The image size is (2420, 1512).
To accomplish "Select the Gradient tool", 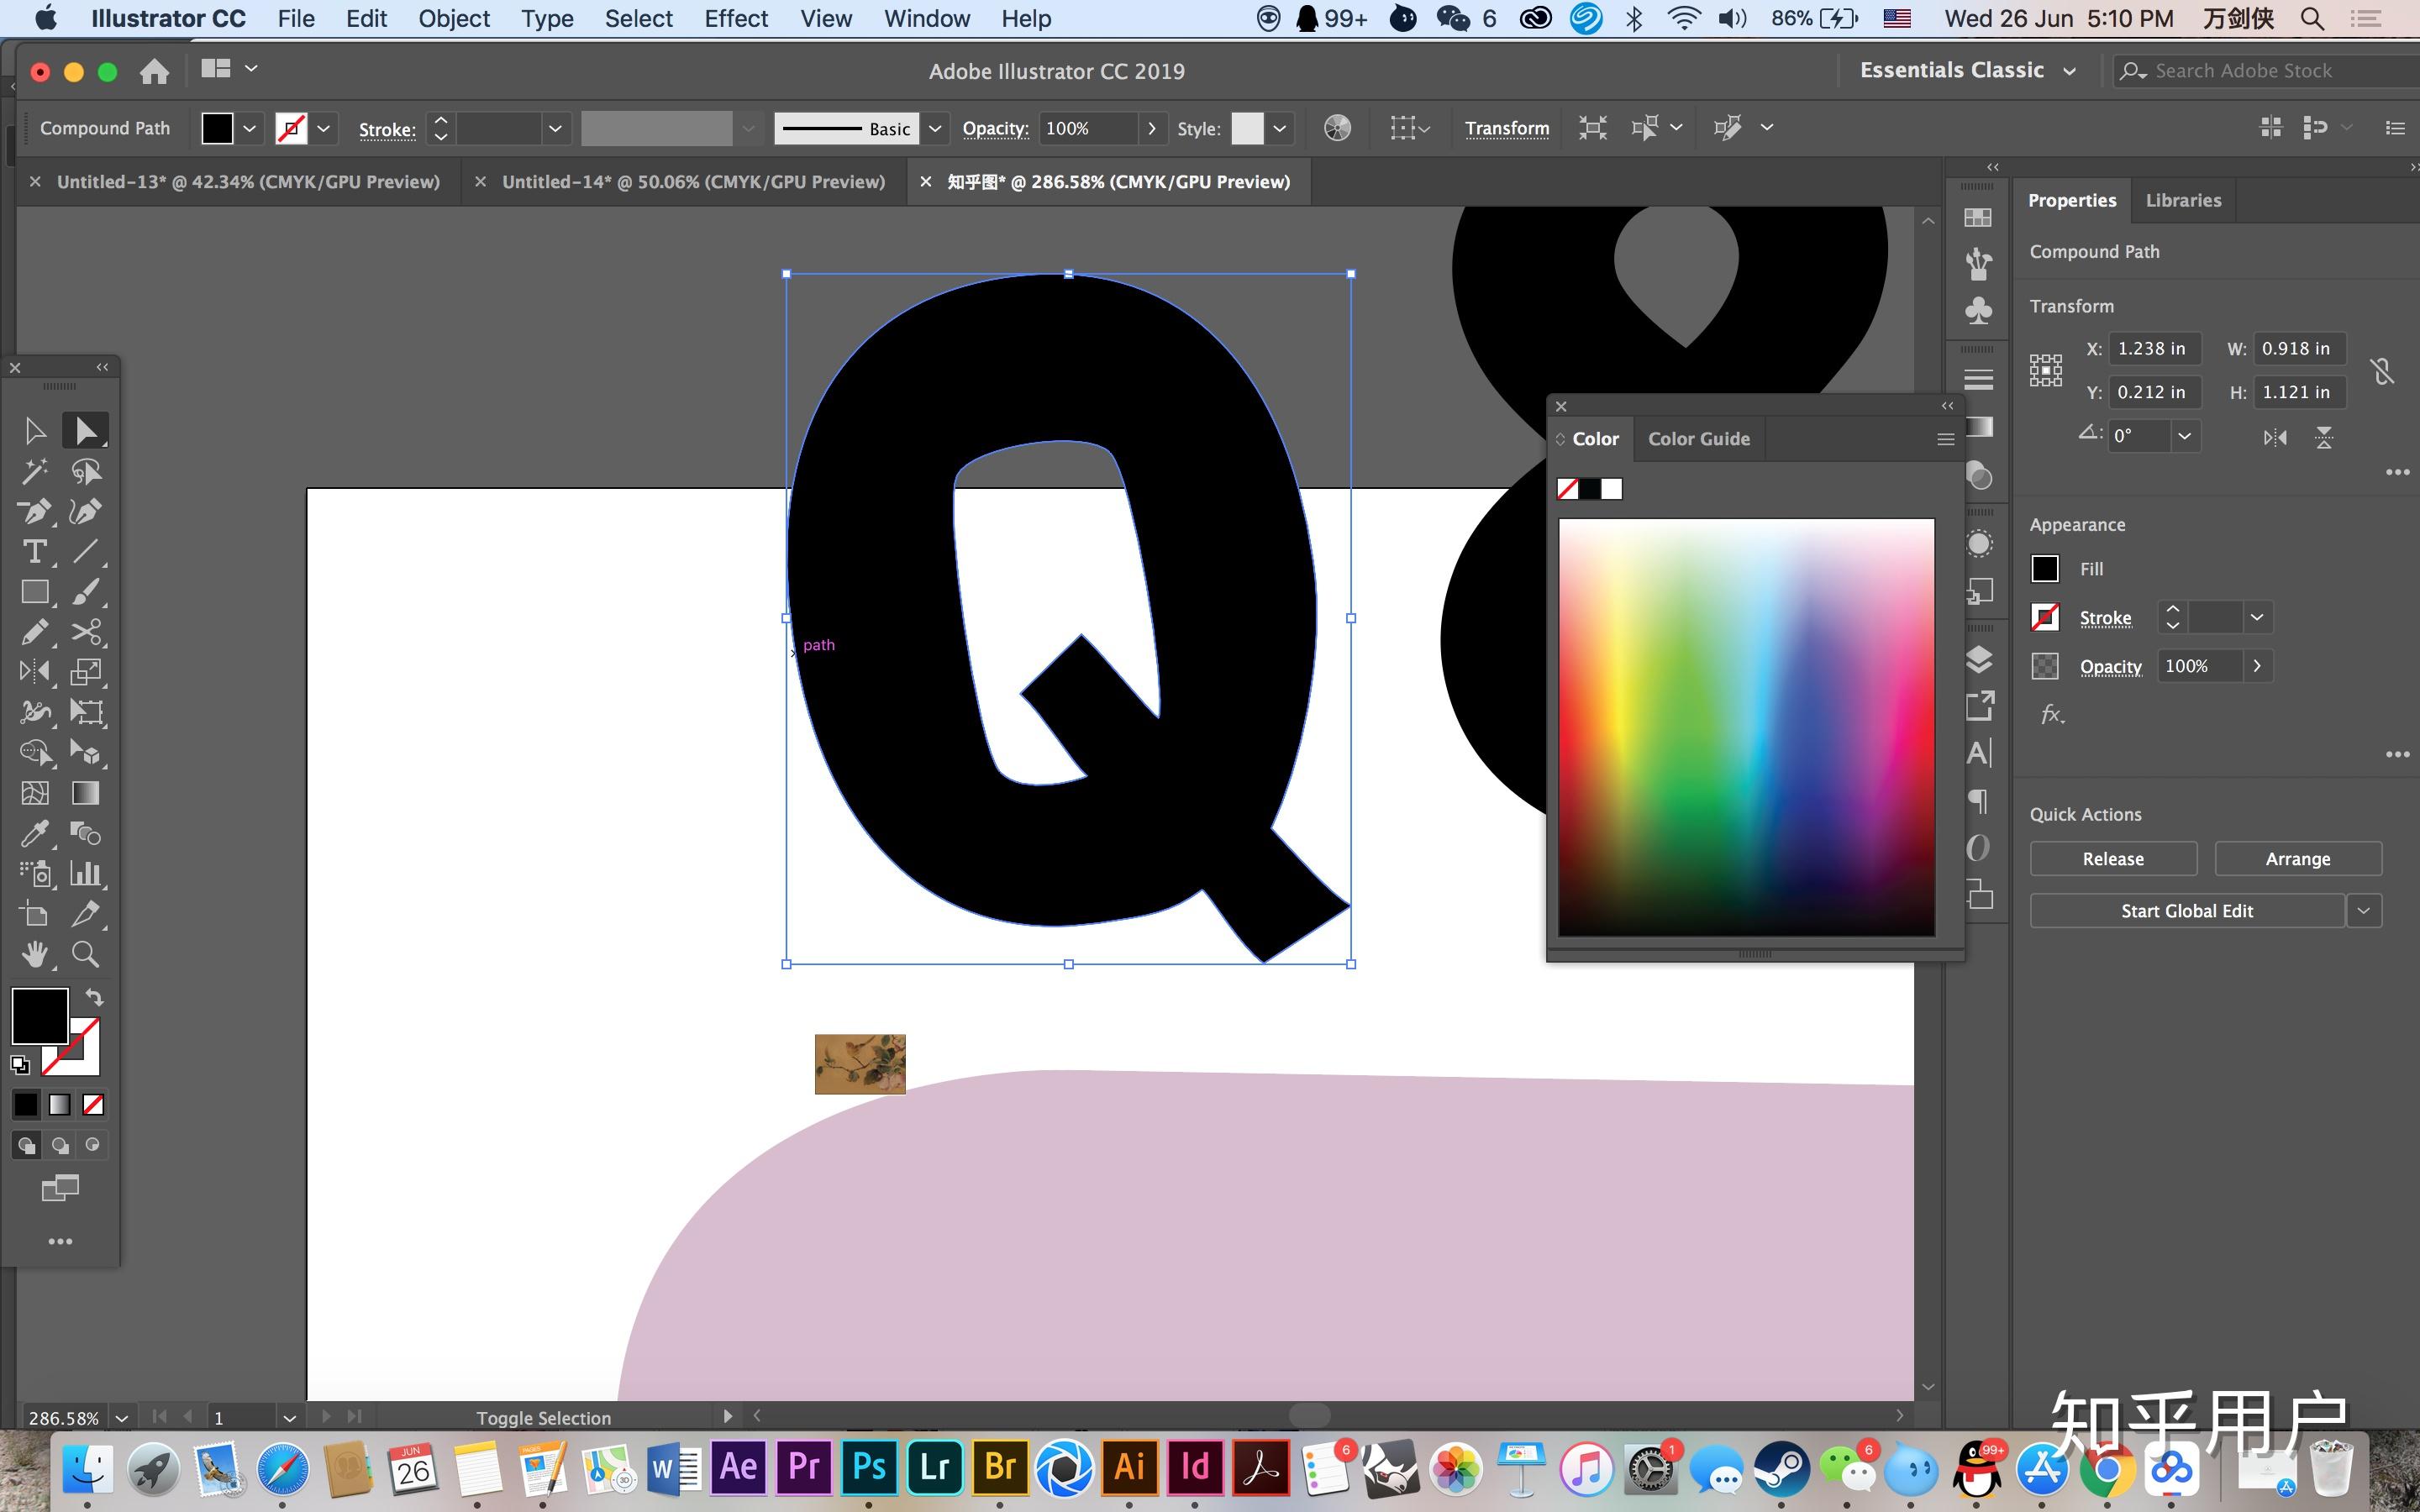I will [x=86, y=793].
